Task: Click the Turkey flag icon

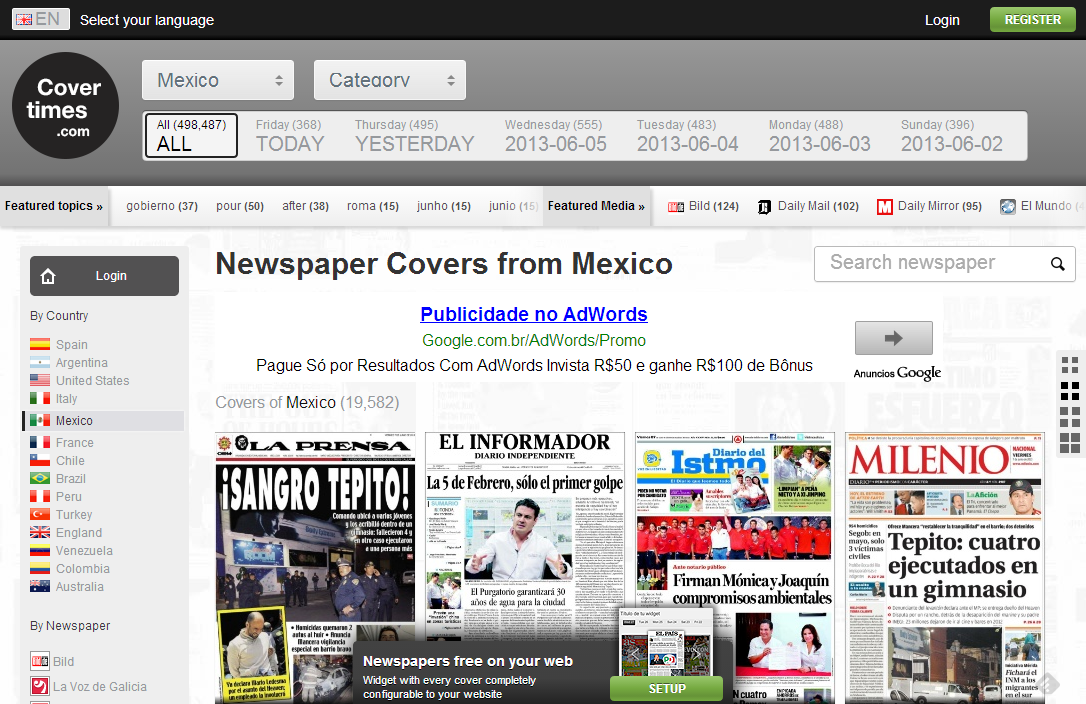Action: 40,514
